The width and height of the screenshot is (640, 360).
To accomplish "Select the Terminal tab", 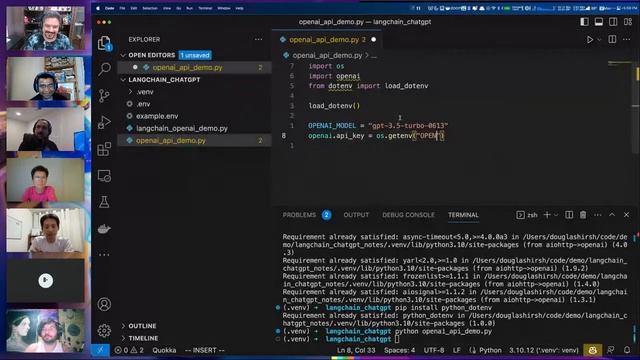I will [463, 215].
